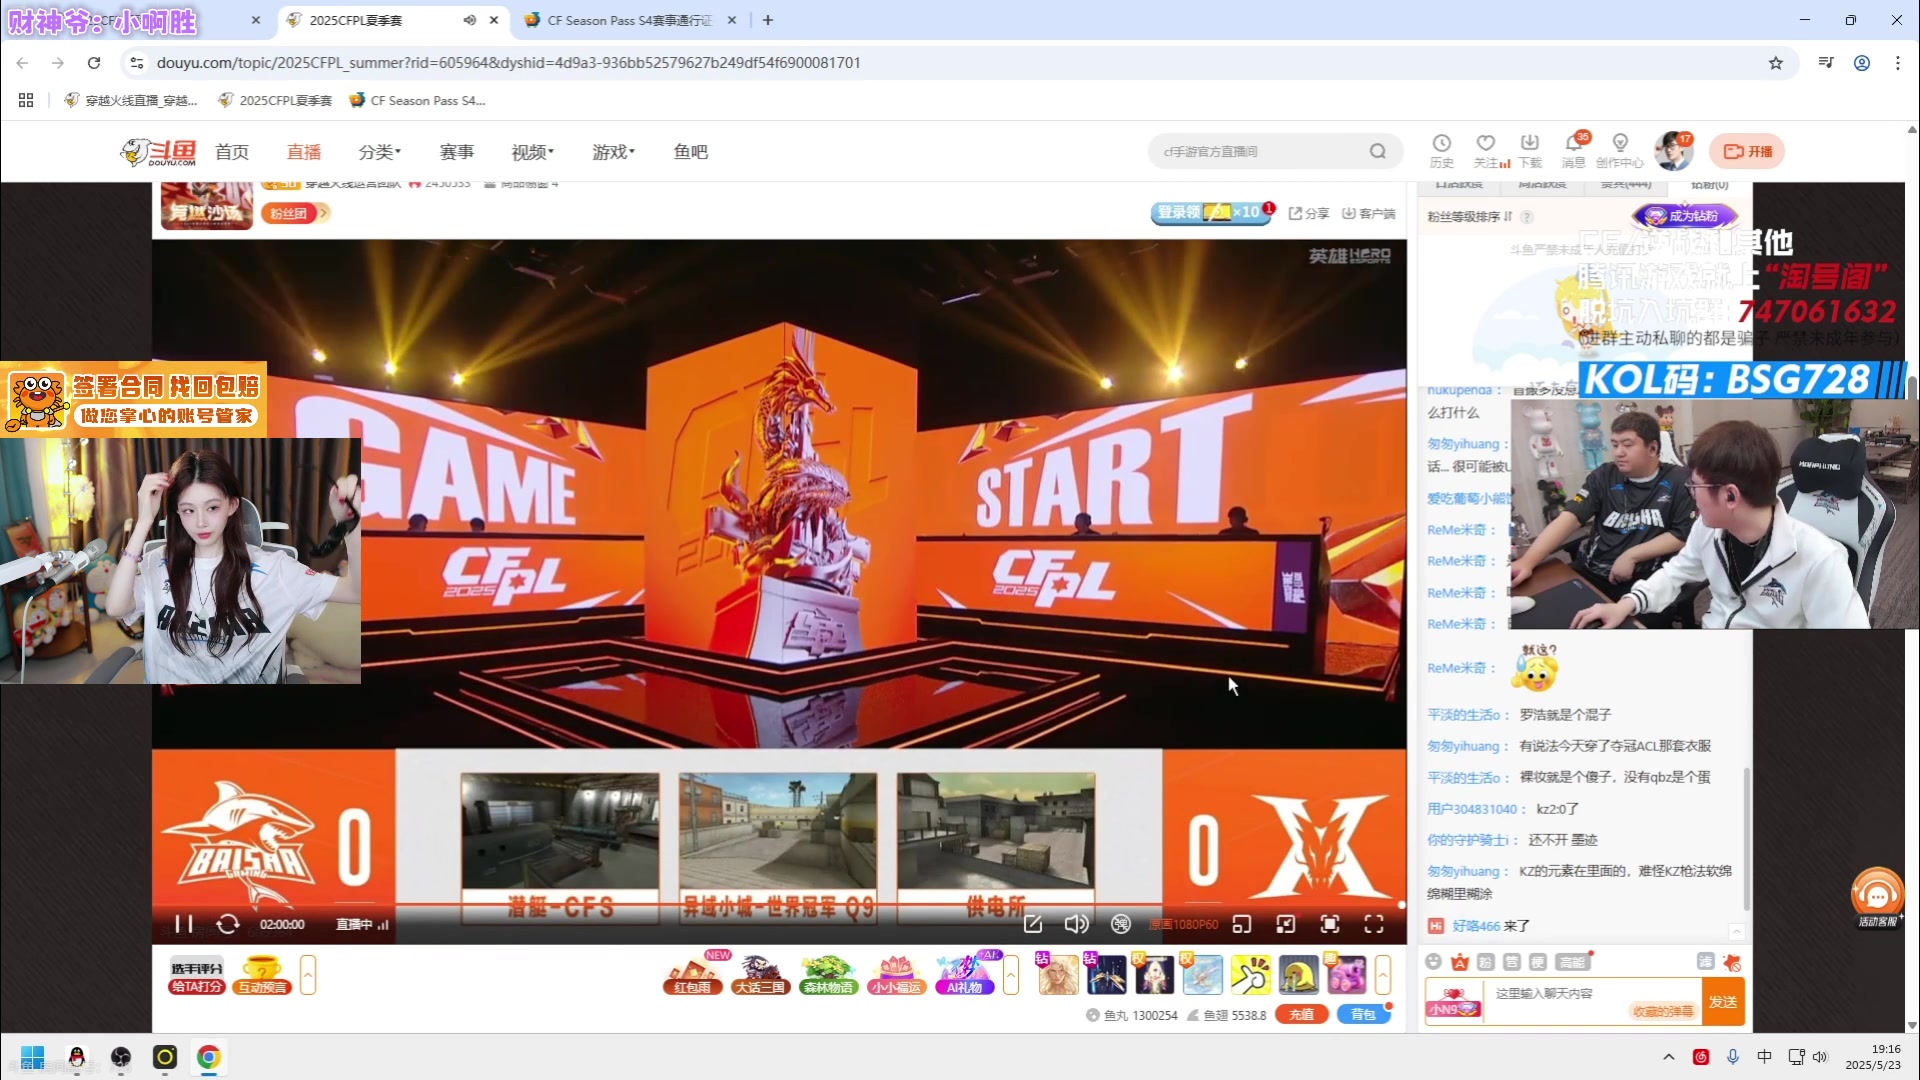Open the danmaku edit icon in player
The width and height of the screenshot is (1920, 1080).
tap(1033, 924)
